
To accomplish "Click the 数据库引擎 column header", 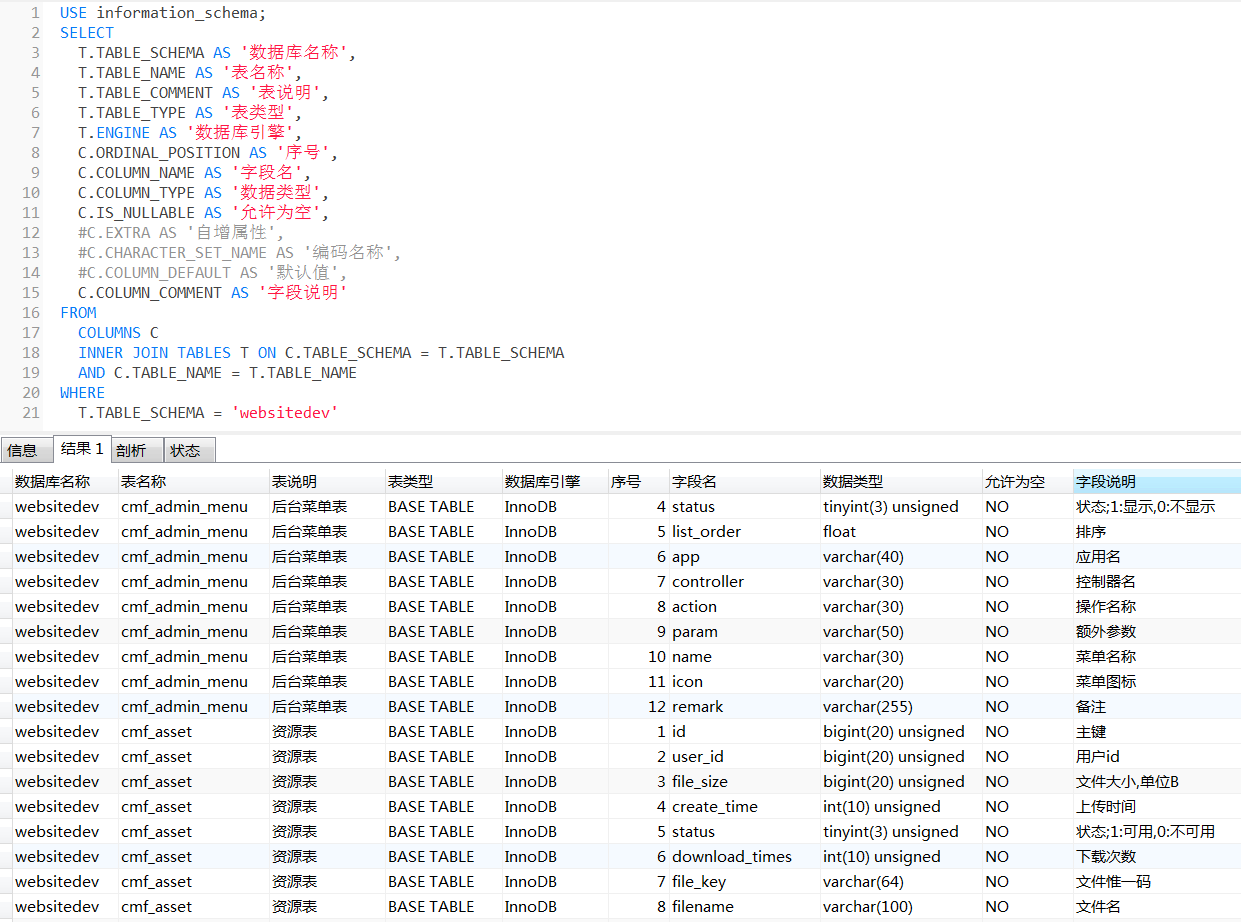I will click(554, 482).
